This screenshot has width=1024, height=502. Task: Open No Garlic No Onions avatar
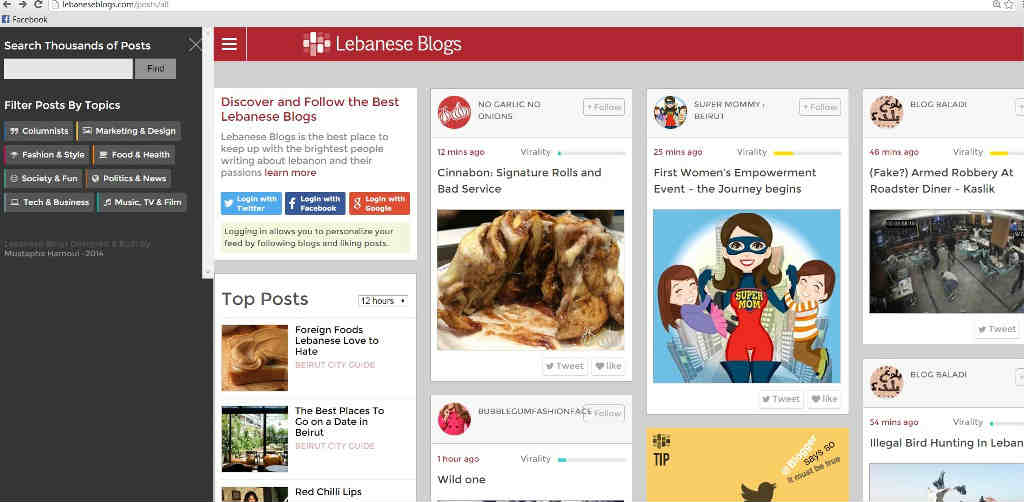pos(454,112)
